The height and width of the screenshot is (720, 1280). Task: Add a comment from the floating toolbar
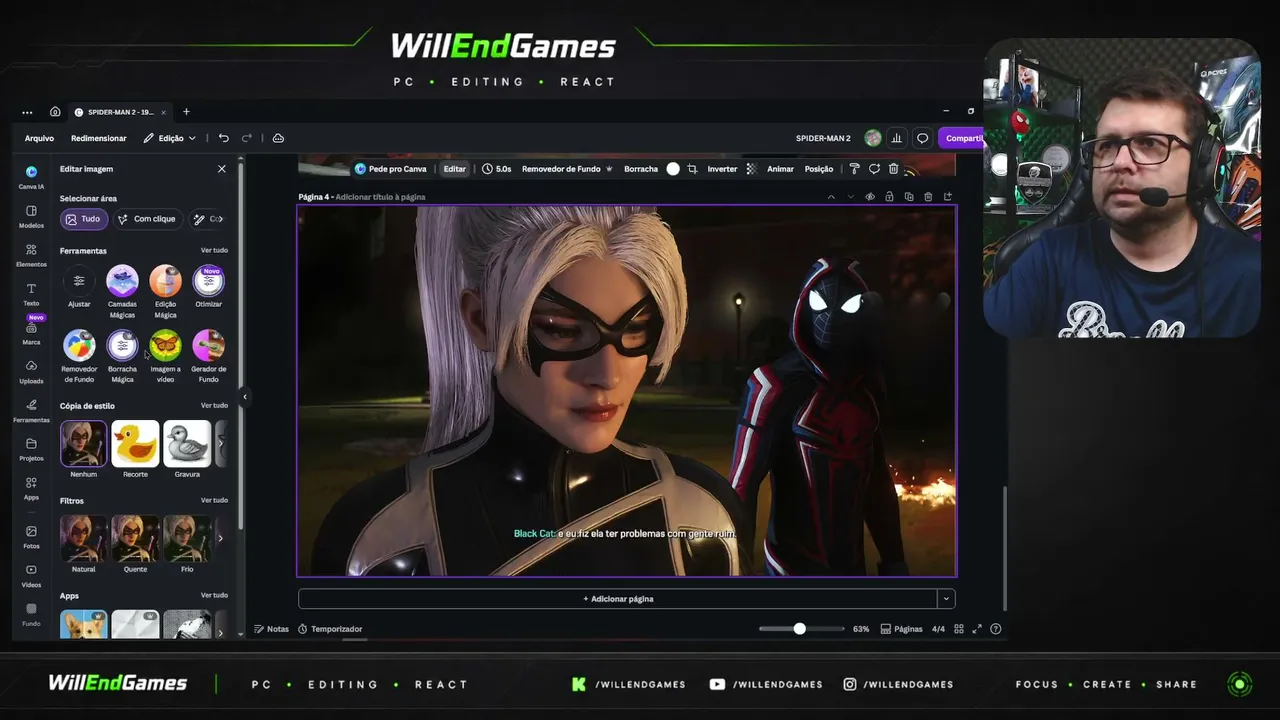click(874, 169)
